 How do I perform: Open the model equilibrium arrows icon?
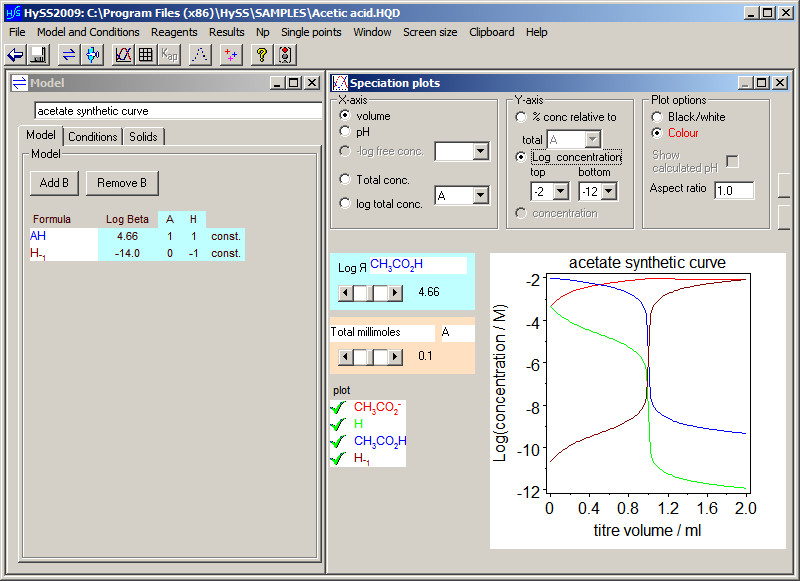point(68,55)
